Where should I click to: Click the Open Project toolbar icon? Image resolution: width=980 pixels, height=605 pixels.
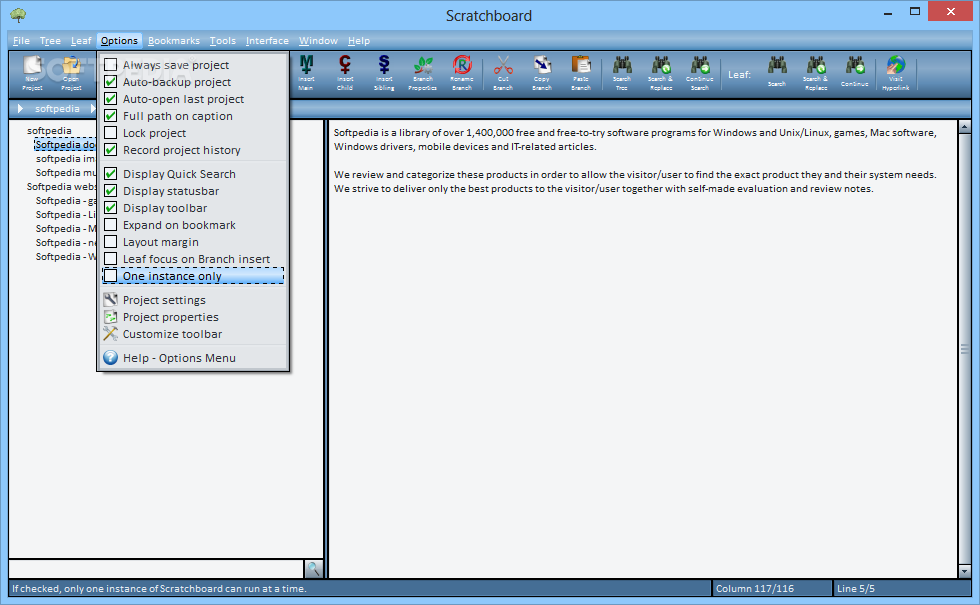tap(71, 72)
